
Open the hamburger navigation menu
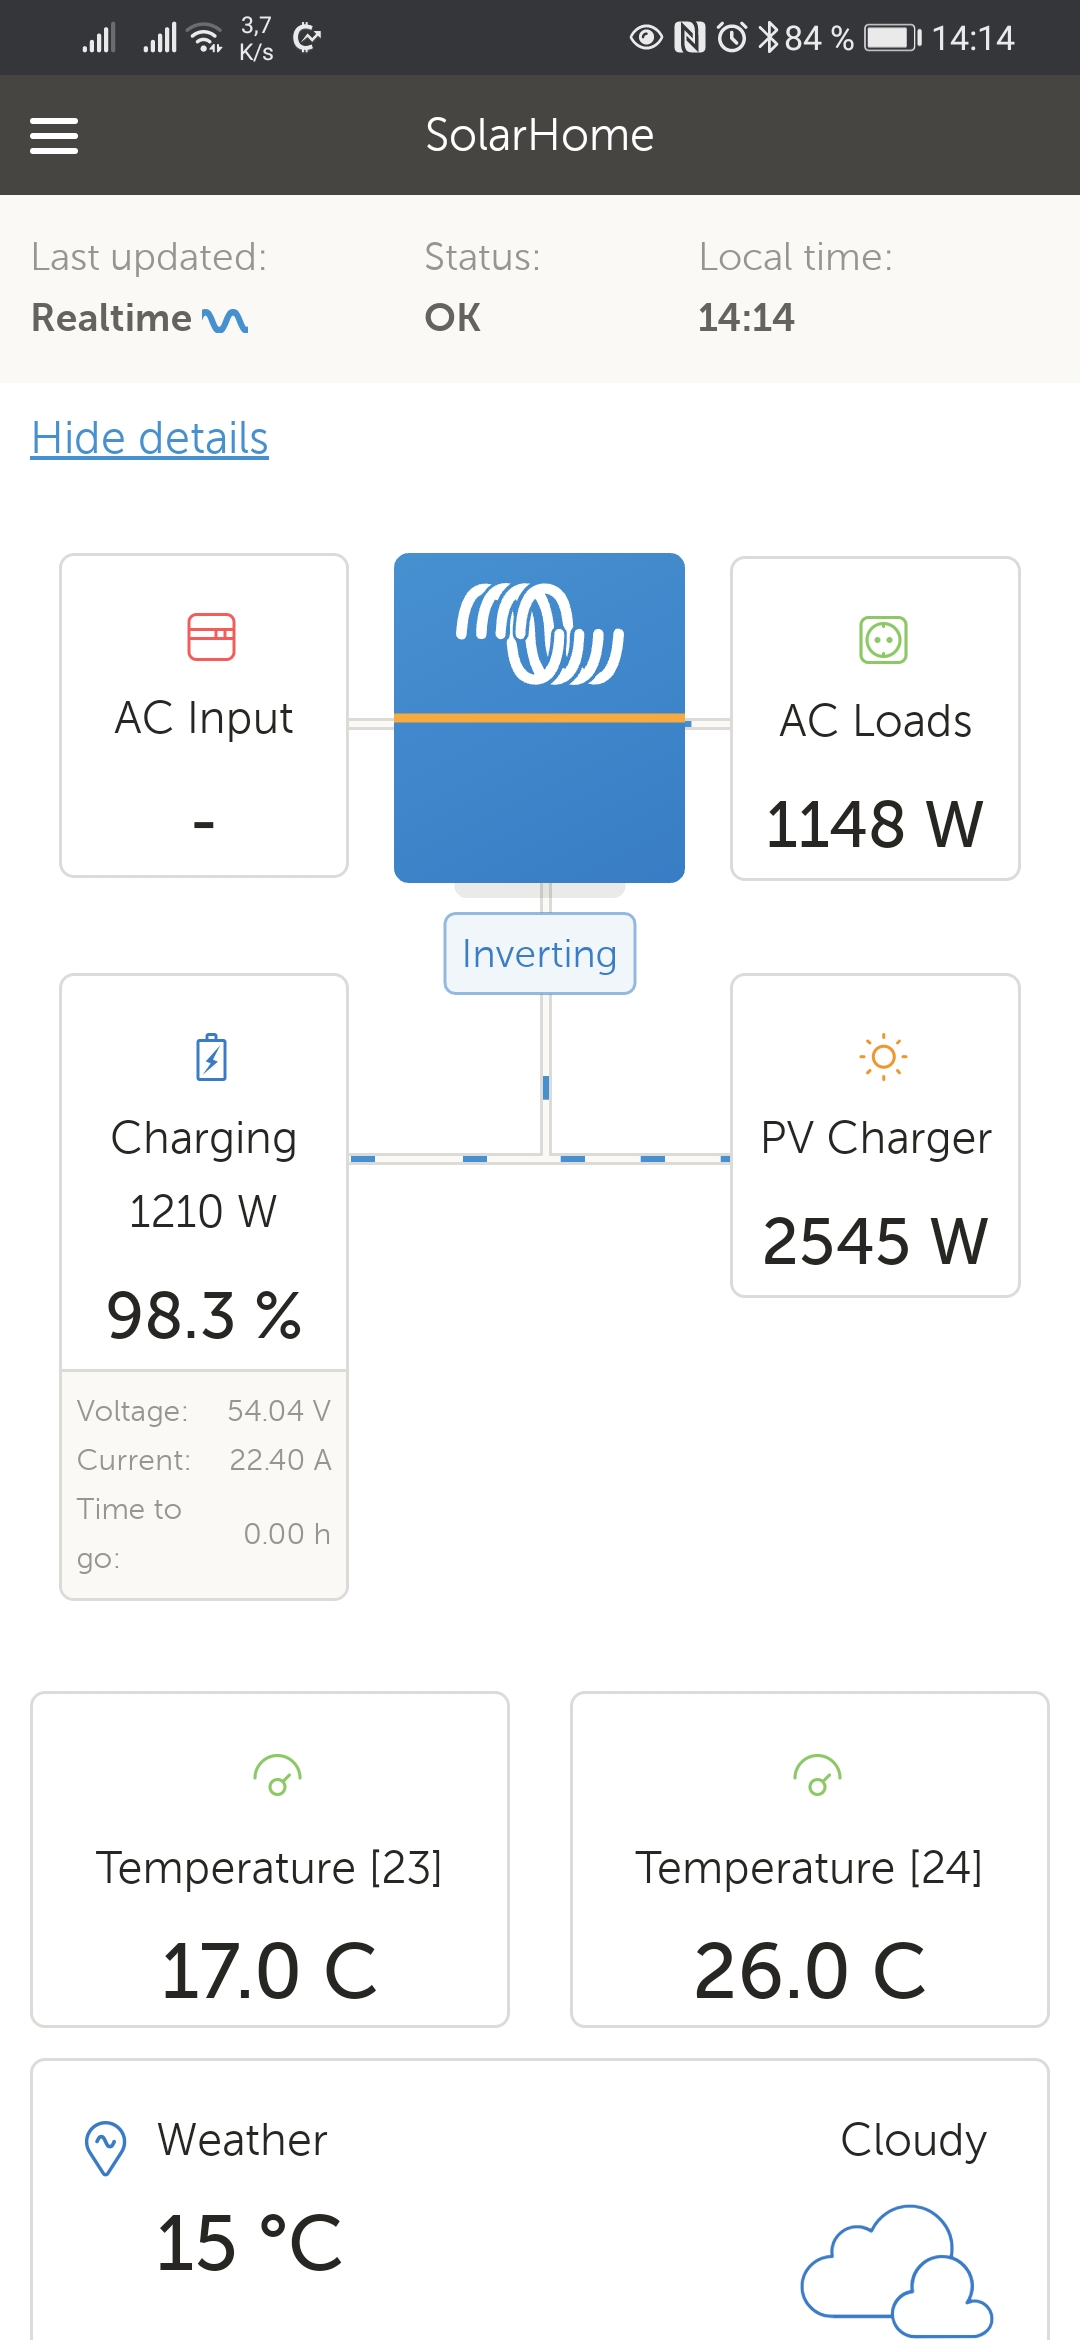[x=54, y=136]
